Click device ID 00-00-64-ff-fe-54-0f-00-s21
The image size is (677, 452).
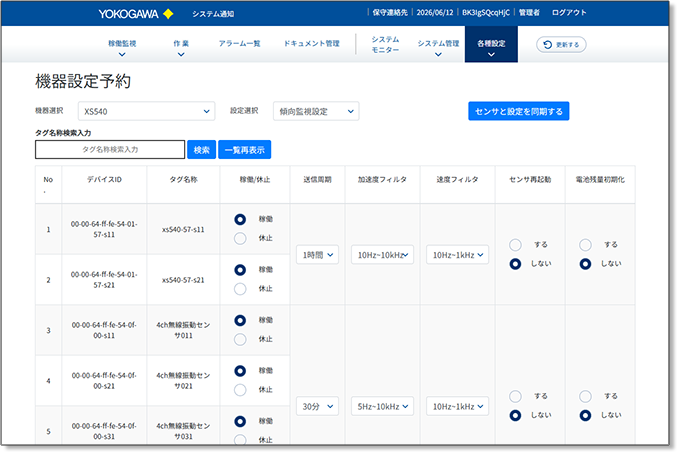(x=104, y=381)
